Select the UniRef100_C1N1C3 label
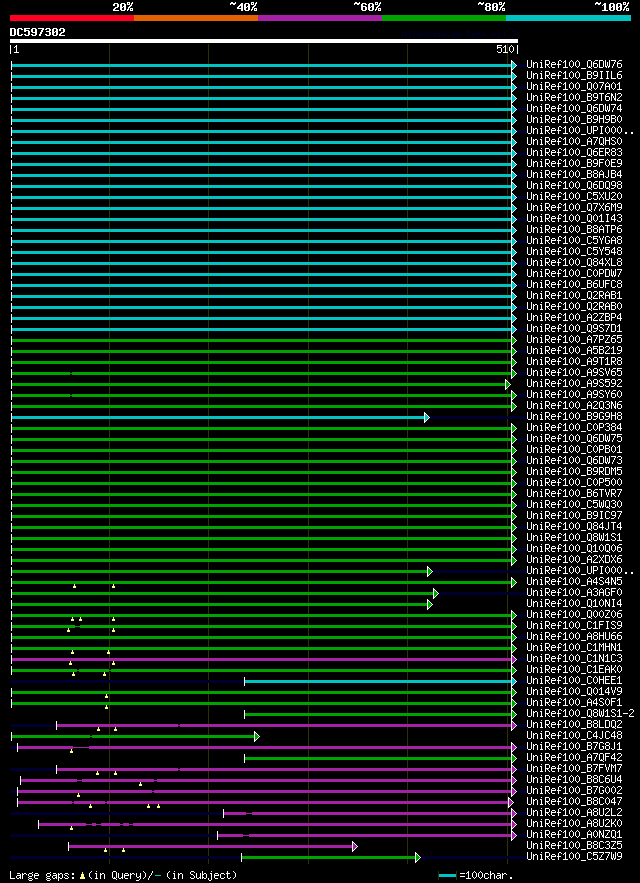Image resolution: width=640 pixels, height=883 pixels. coord(574,659)
